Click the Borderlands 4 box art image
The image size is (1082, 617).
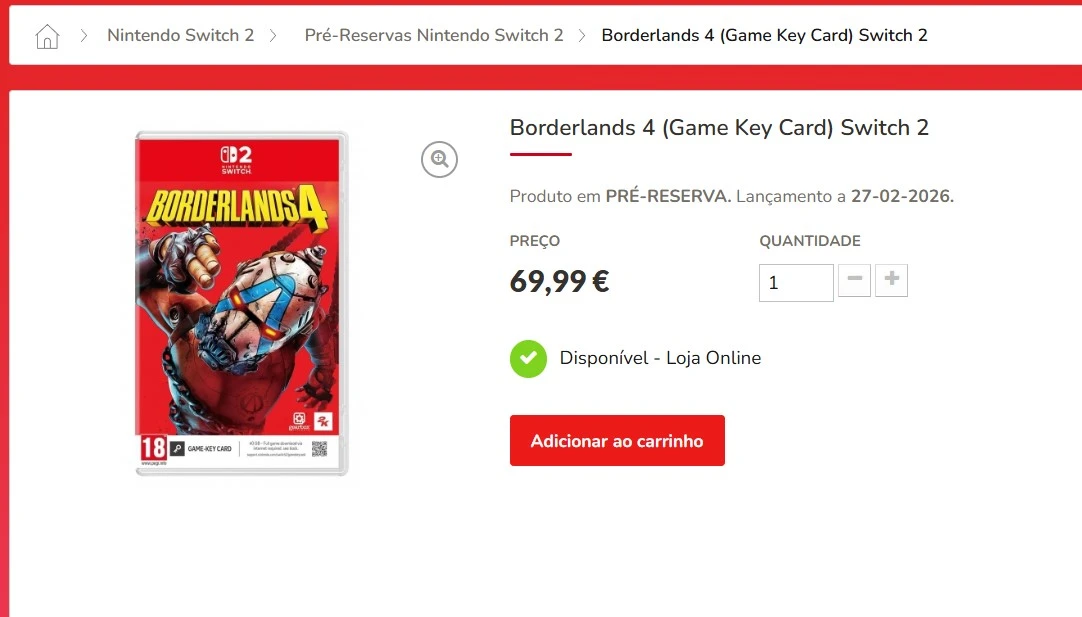pyautogui.click(x=240, y=300)
